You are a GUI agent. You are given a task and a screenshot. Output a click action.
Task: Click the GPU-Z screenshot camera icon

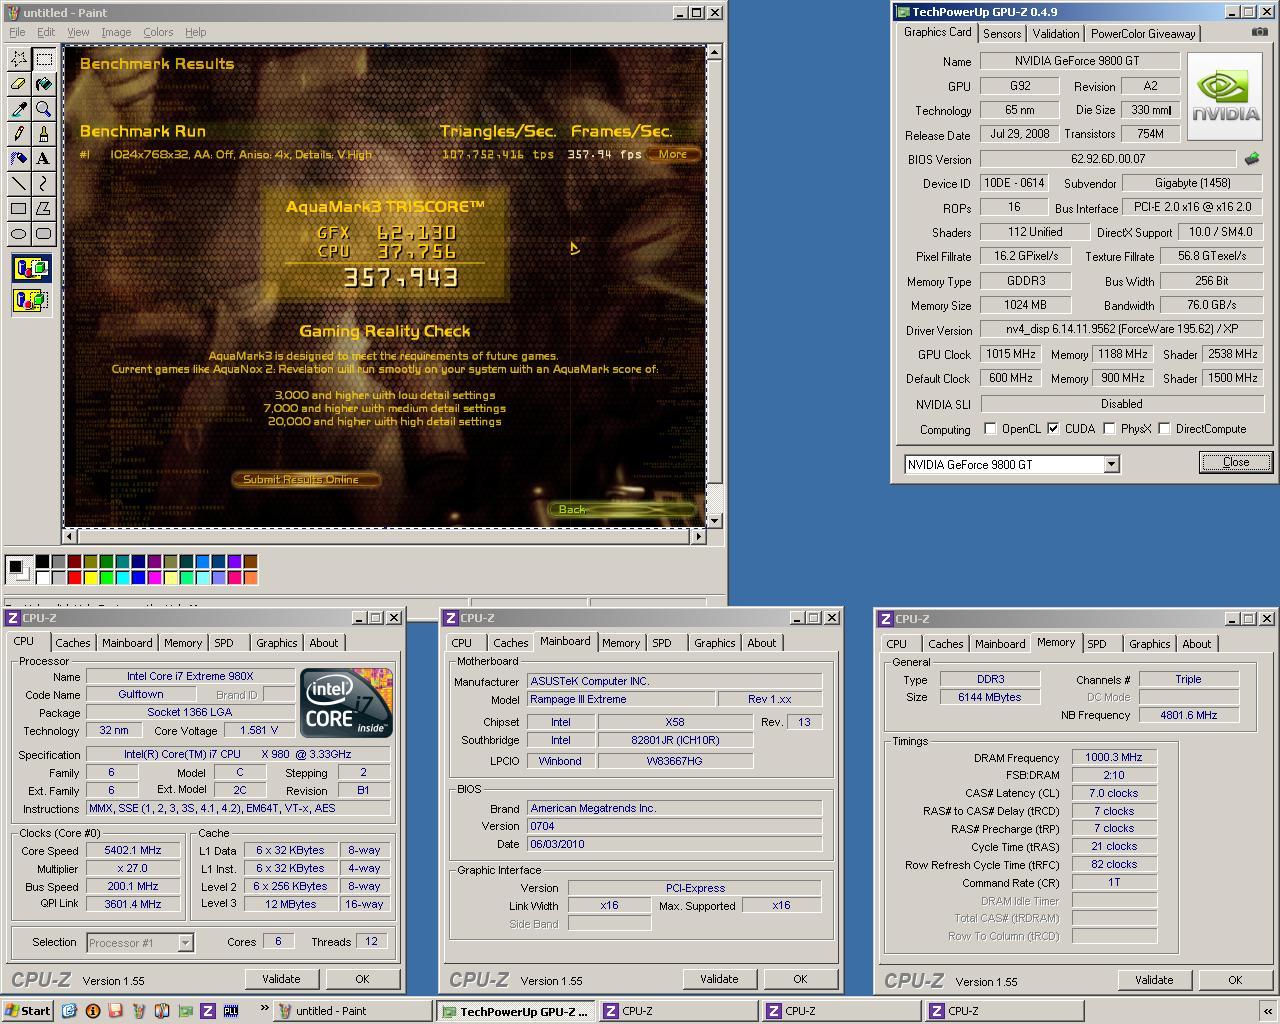tap(1258, 32)
